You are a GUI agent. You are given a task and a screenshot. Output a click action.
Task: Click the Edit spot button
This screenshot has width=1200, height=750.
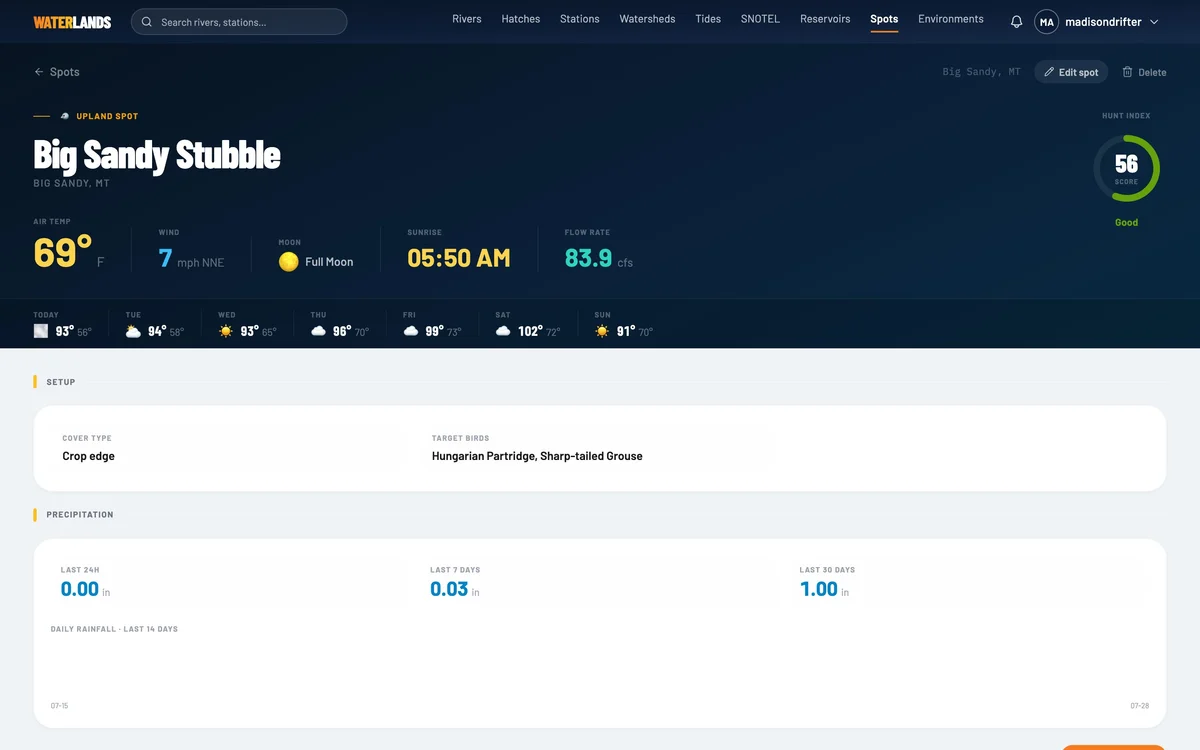click(1071, 72)
